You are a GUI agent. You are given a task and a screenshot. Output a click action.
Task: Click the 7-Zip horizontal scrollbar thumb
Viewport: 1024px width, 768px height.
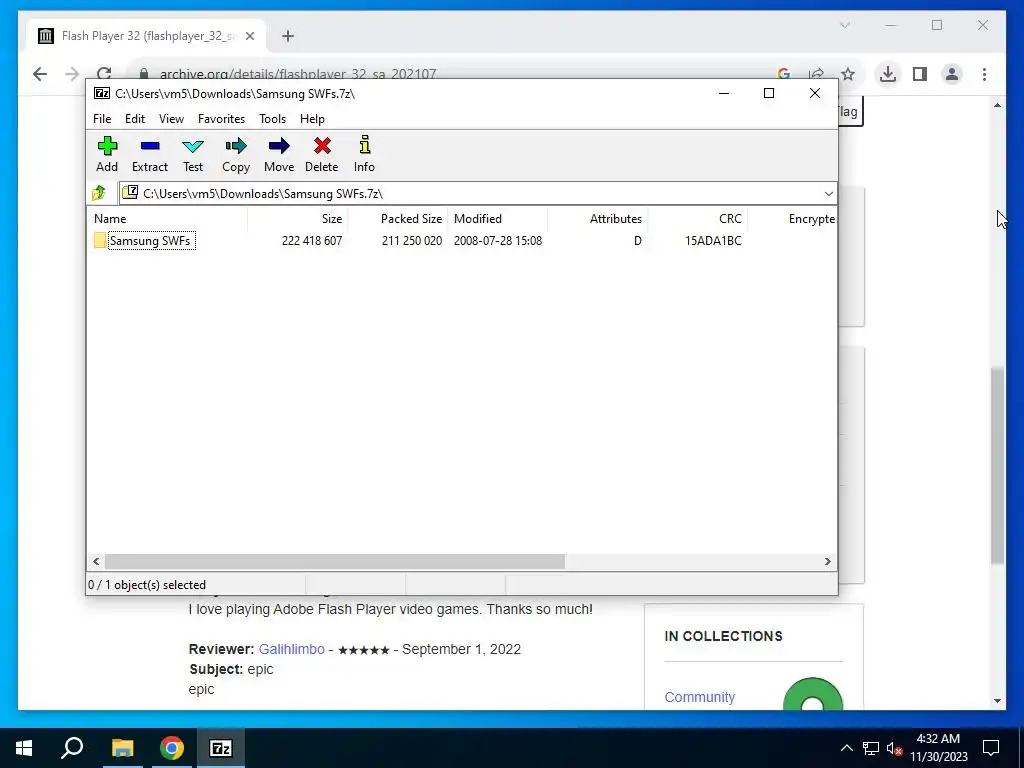pyautogui.click(x=334, y=562)
